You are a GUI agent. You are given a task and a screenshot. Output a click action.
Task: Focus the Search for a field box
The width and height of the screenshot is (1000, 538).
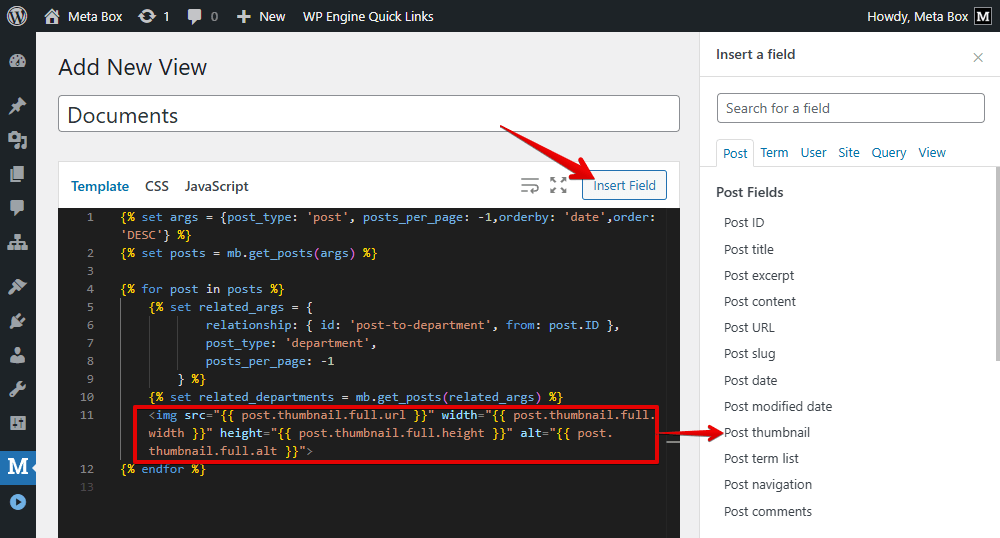[x=850, y=108]
